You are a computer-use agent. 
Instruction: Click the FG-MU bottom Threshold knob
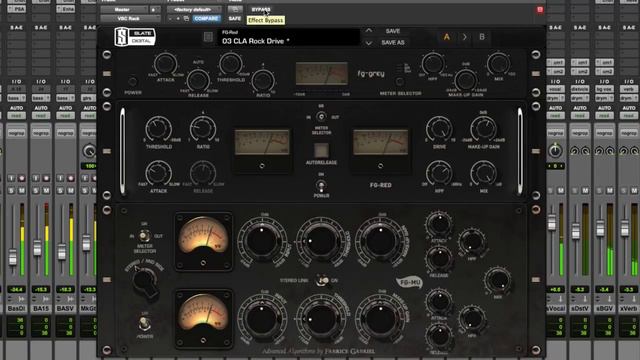(x=321, y=318)
